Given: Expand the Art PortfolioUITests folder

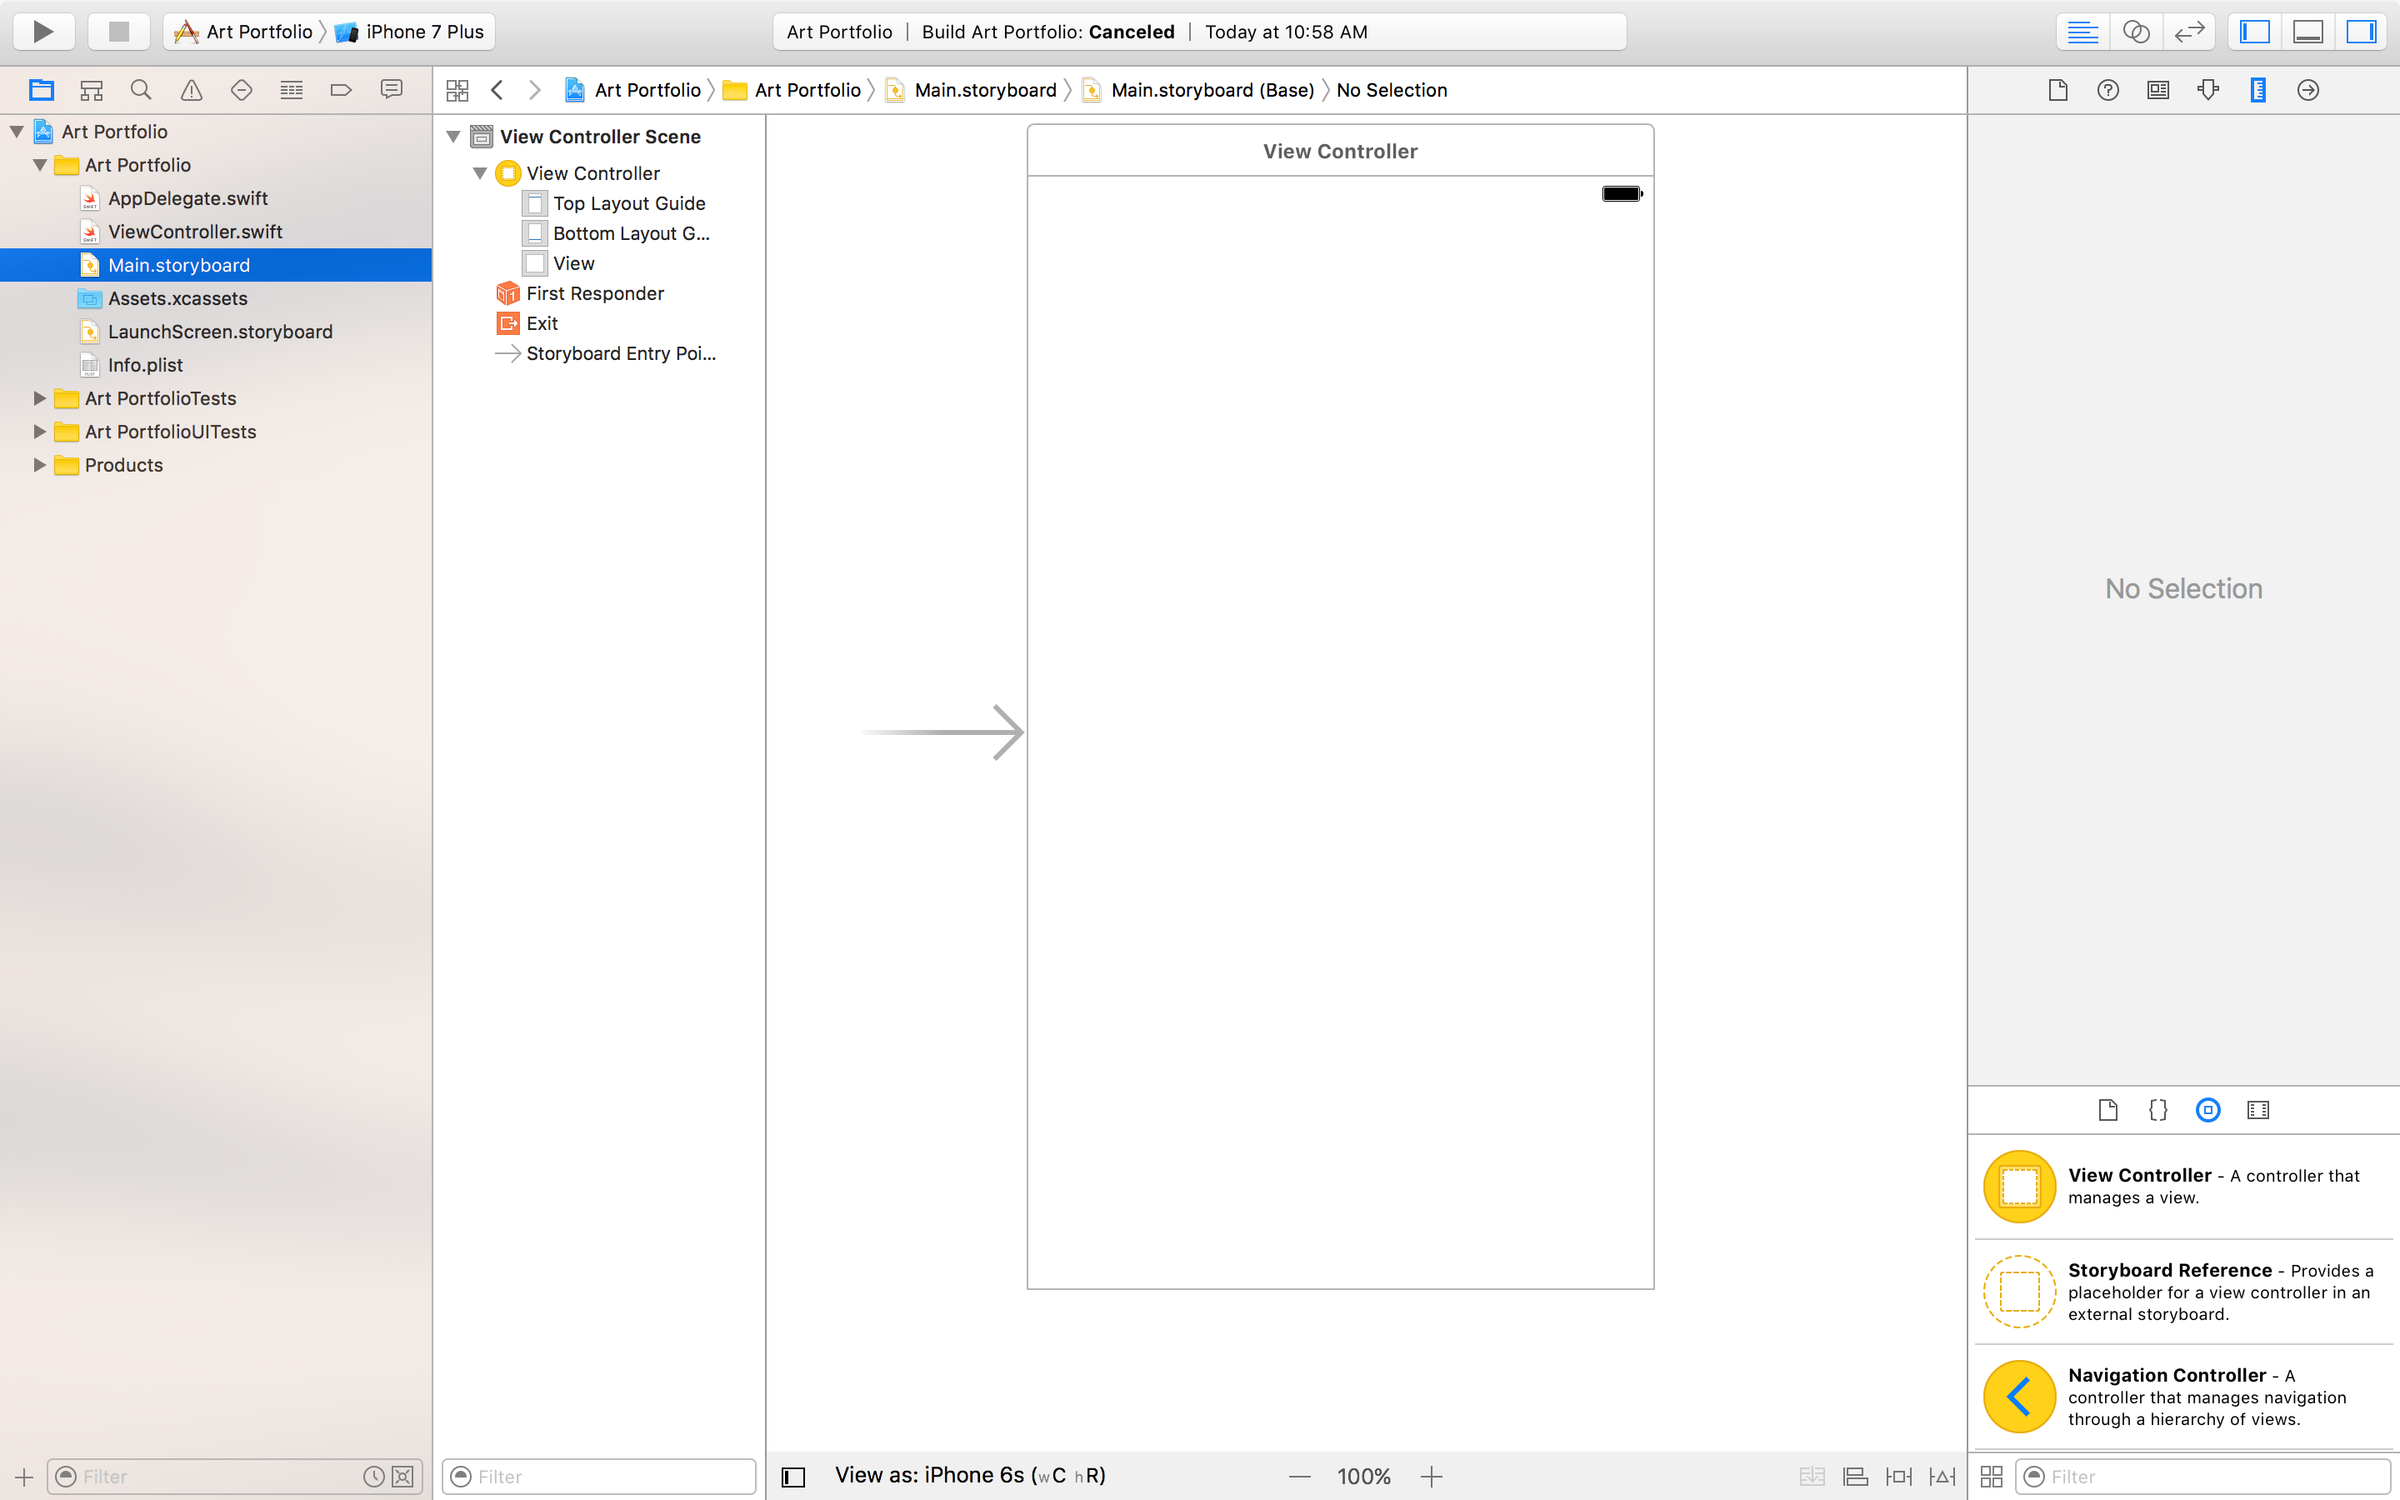Looking at the screenshot, I should [x=38, y=431].
